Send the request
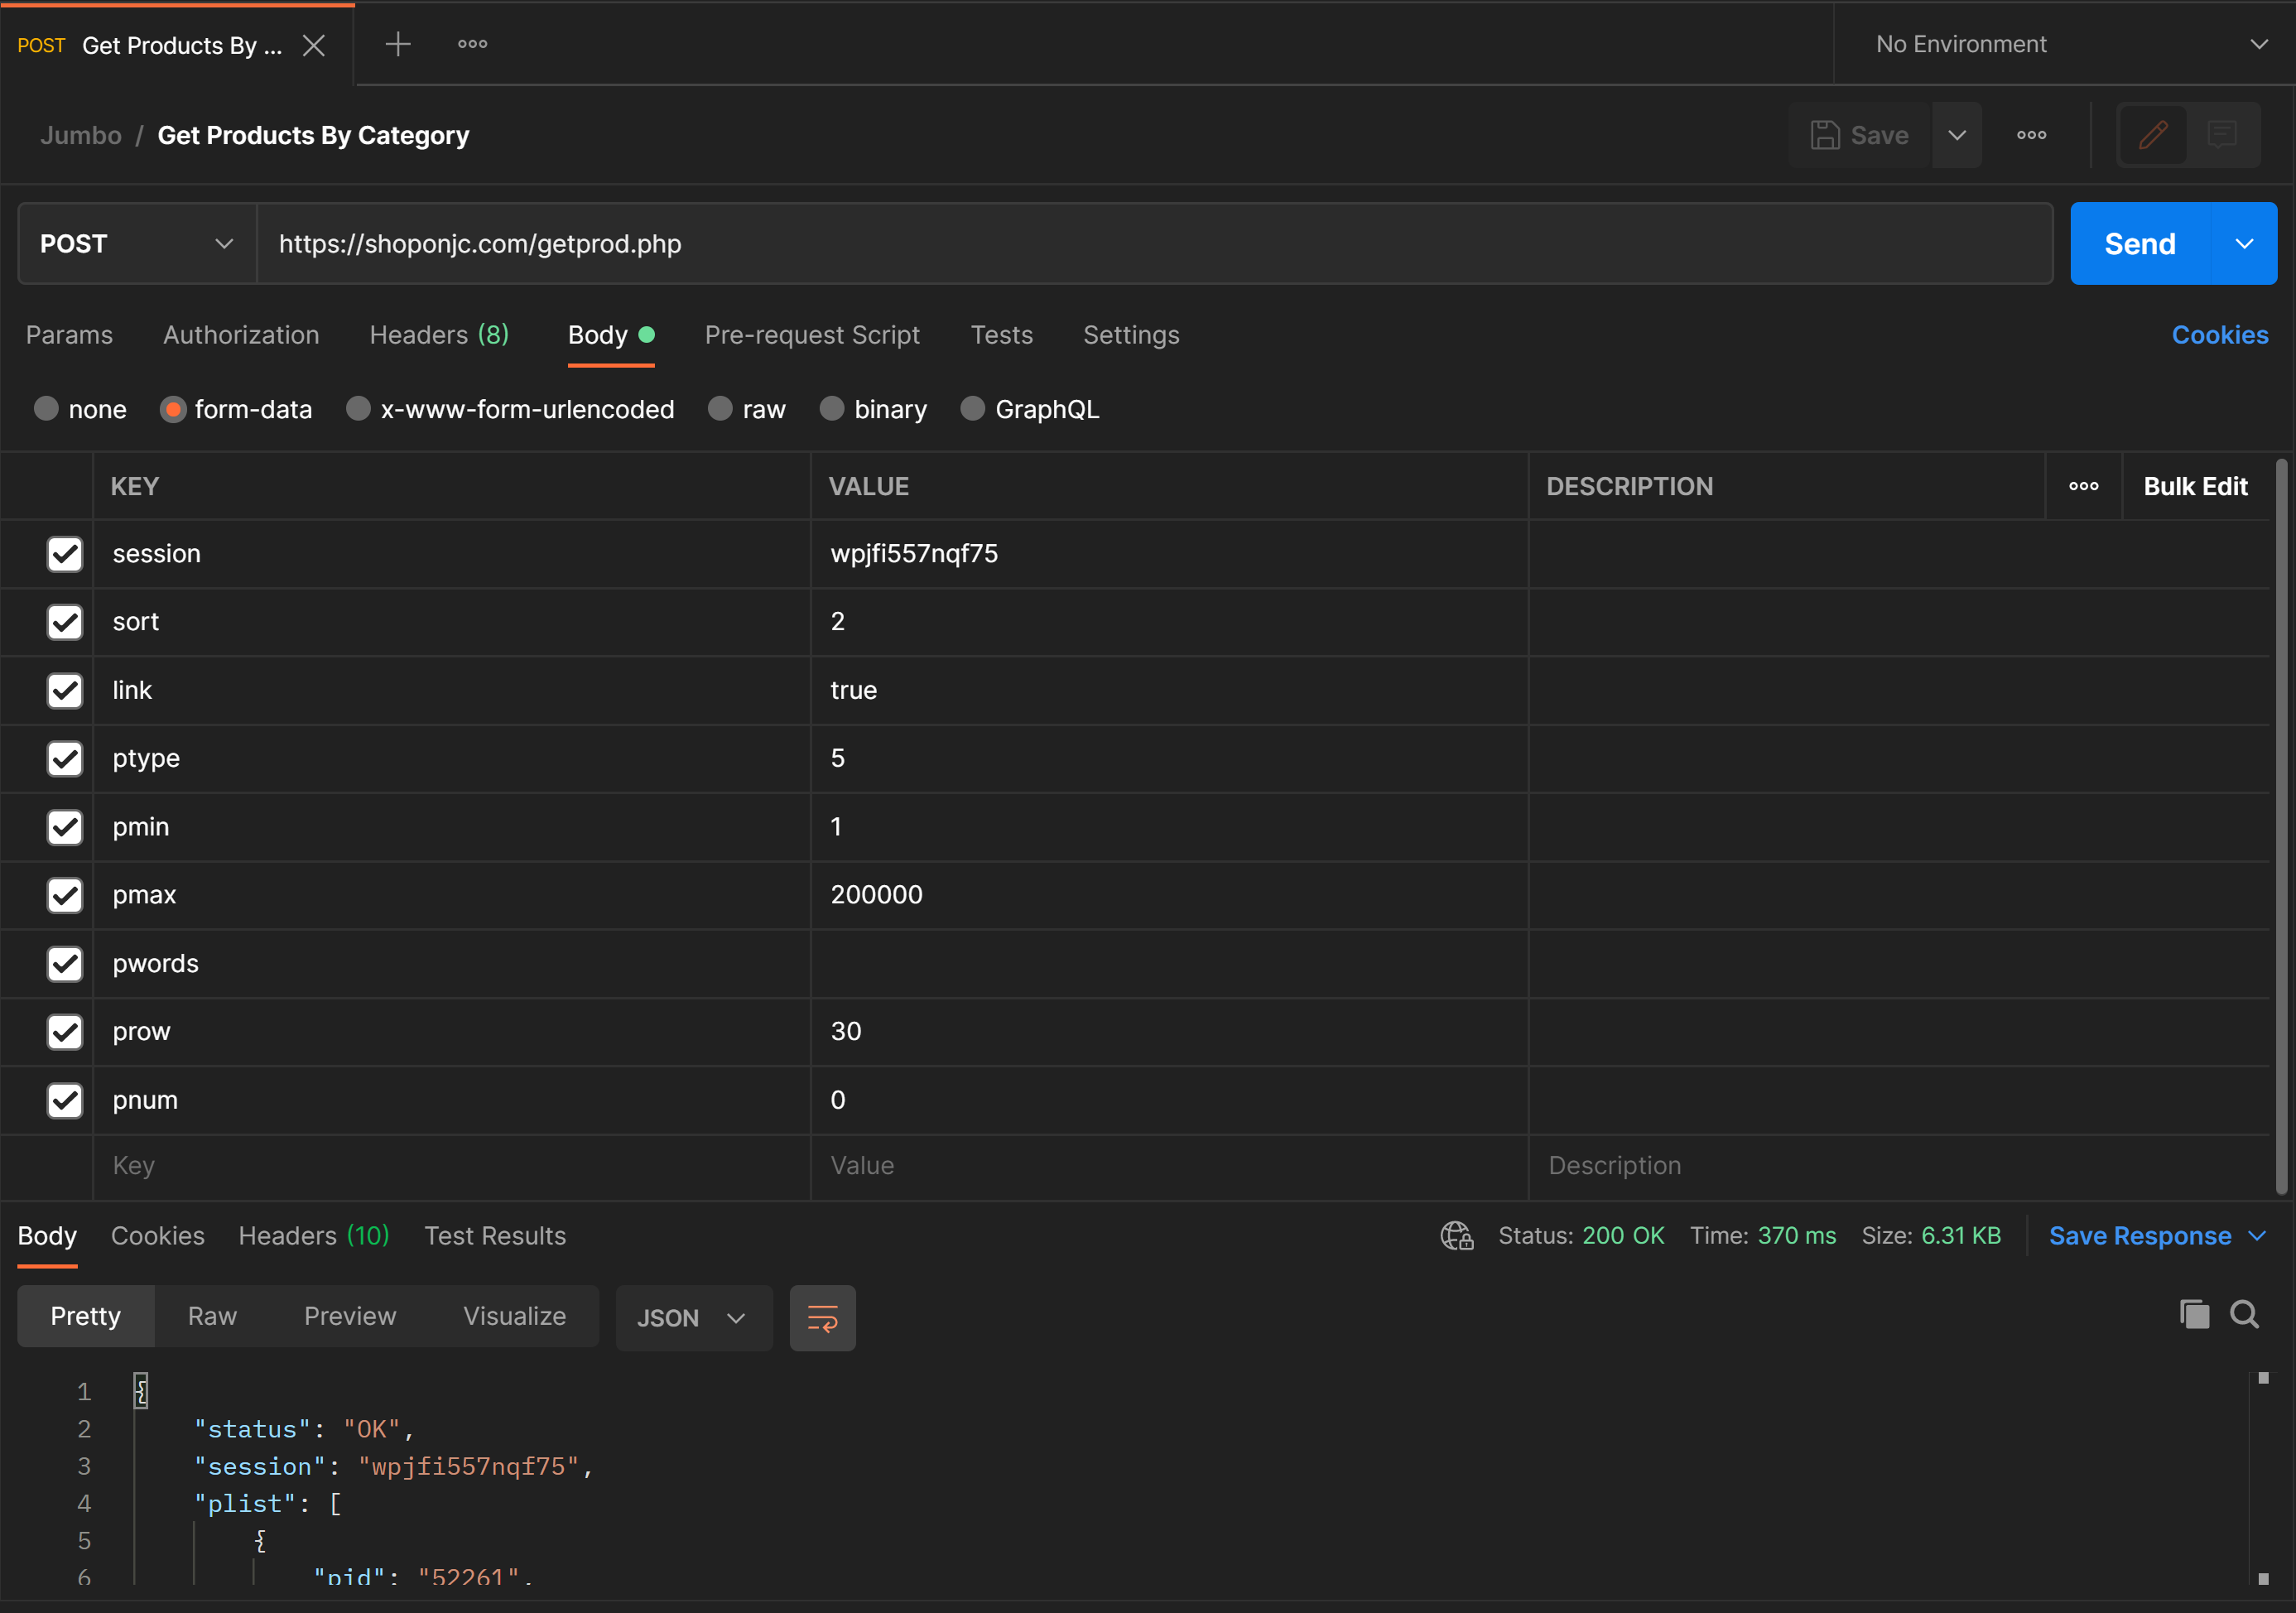2296x1613 pixels. click(x=2139, y=244)
